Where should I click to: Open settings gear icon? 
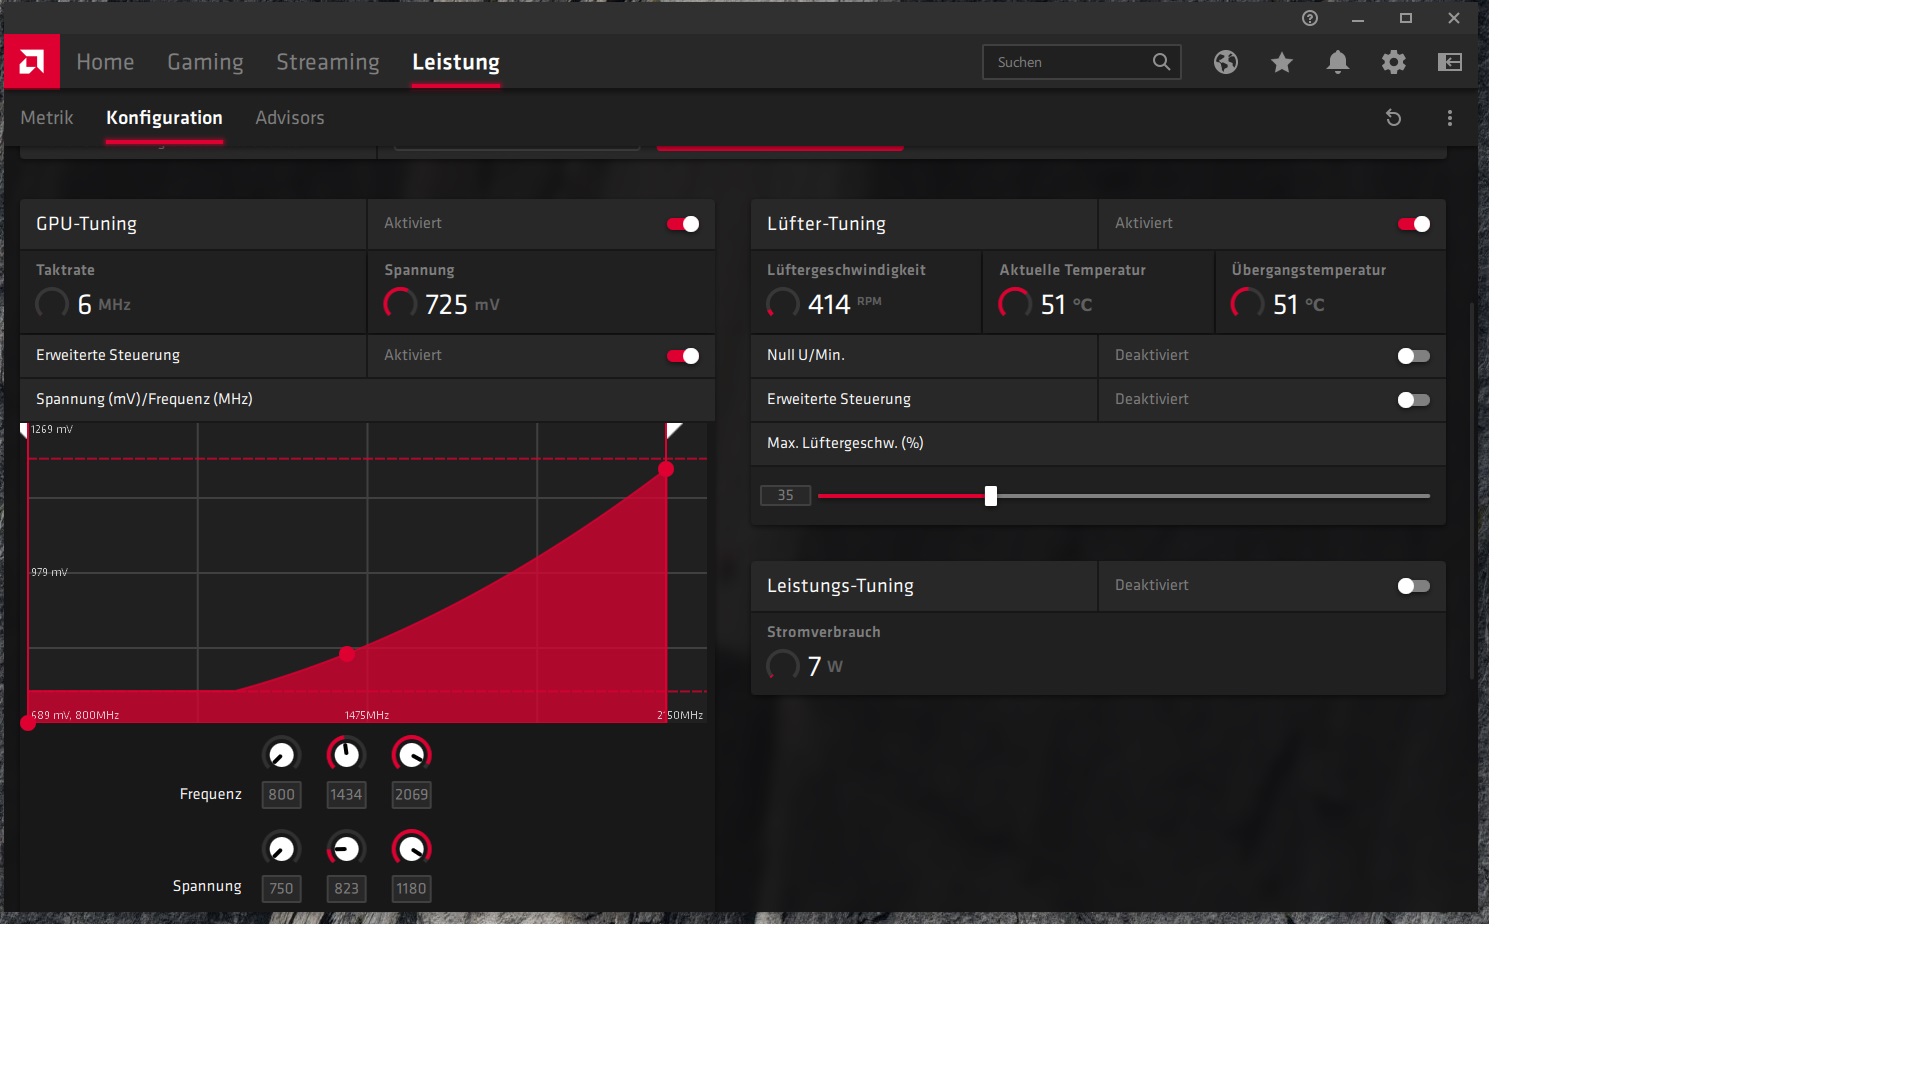click(x=1394, y=62)
